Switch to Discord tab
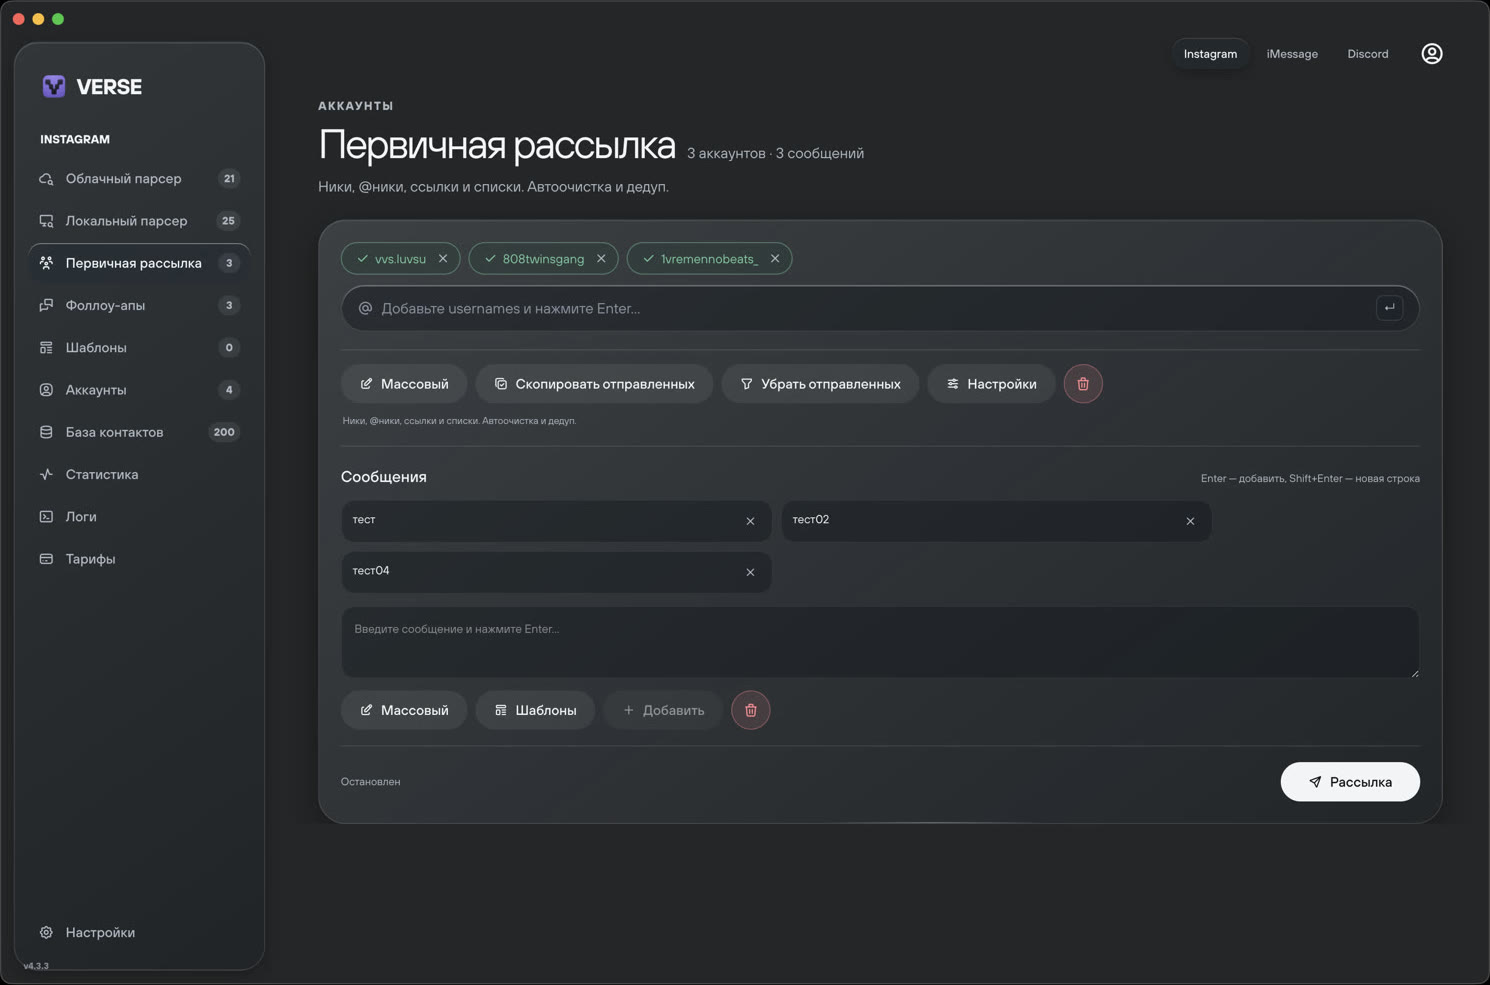1490x985 pixels. tap(1367, 54)
